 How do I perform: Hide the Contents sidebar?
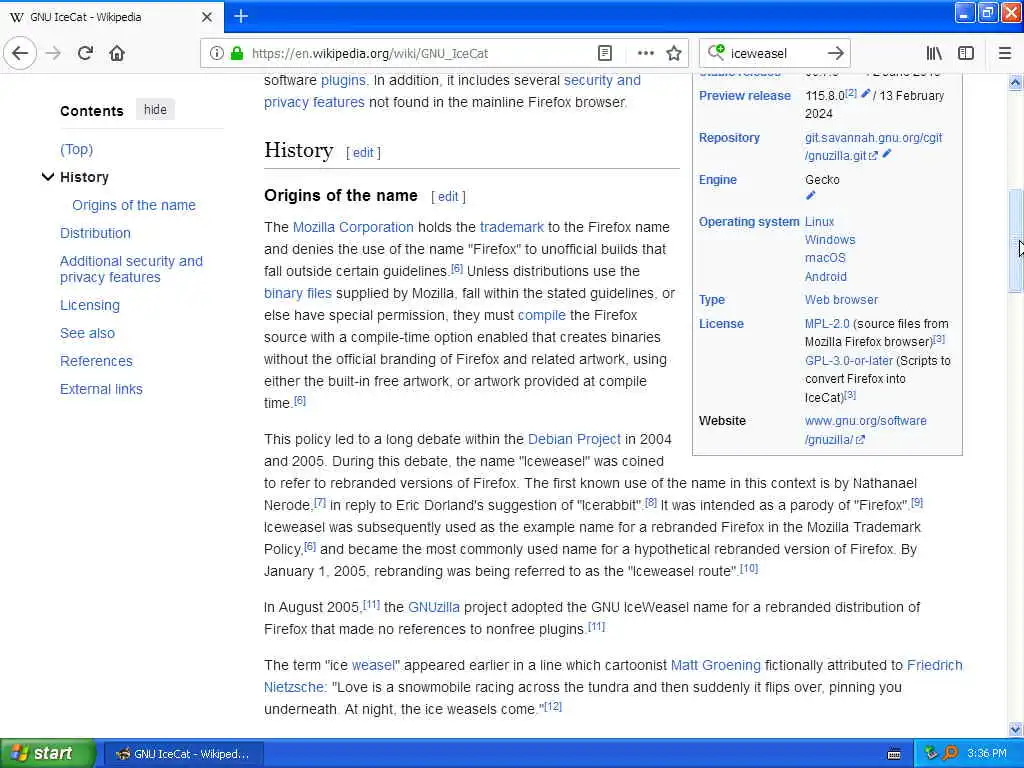point(155,110)
